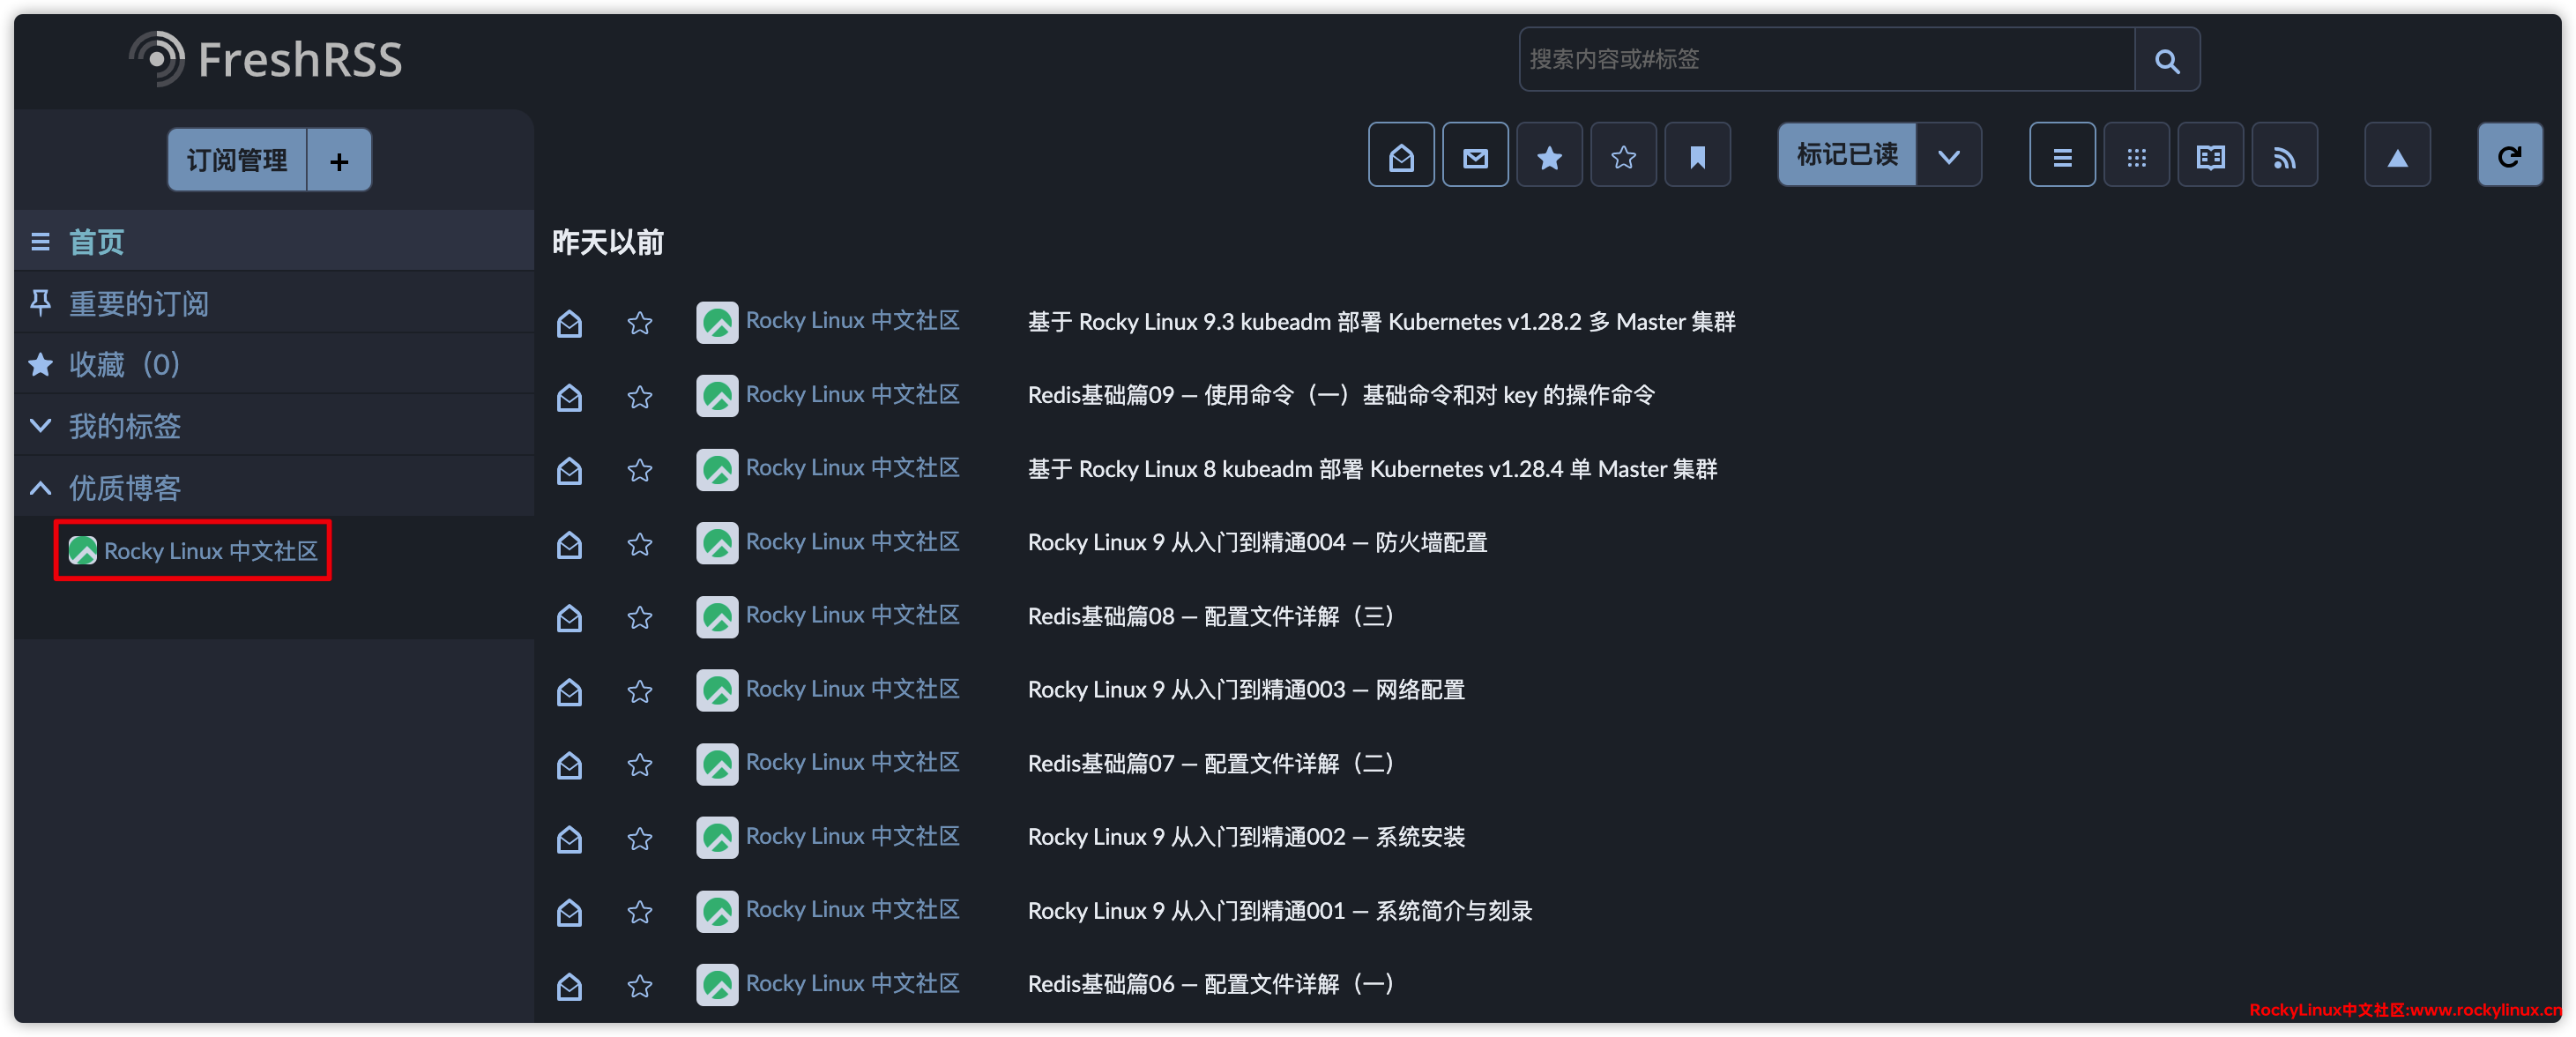Open the 收藏 (0) sidebar item
Image resolution: width=2576 pixels, height=1037 pixels.
(124, 364)
